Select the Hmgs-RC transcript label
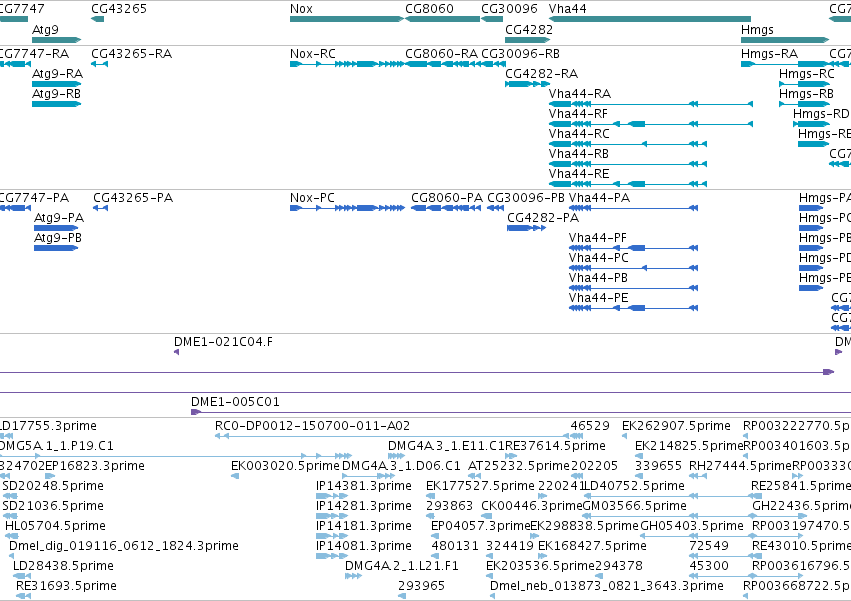The image size is (851, 601). coord(807,74)
